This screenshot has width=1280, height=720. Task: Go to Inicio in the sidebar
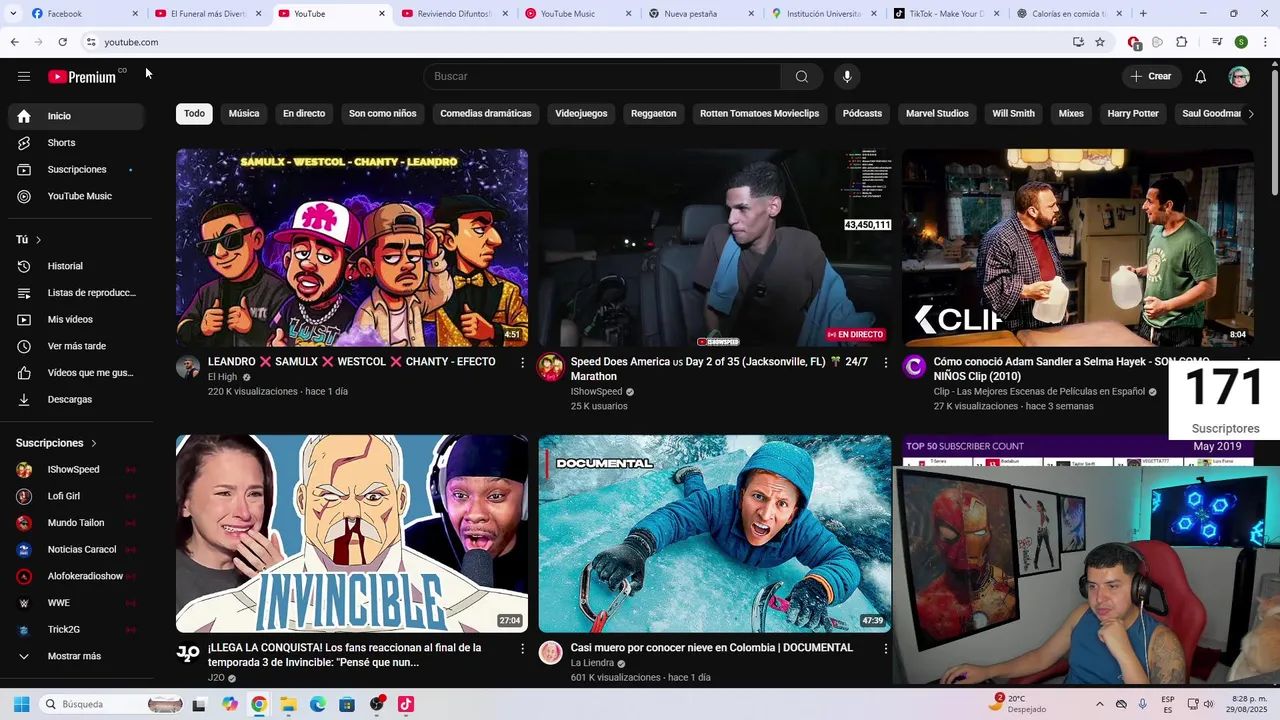click(76, 116)
